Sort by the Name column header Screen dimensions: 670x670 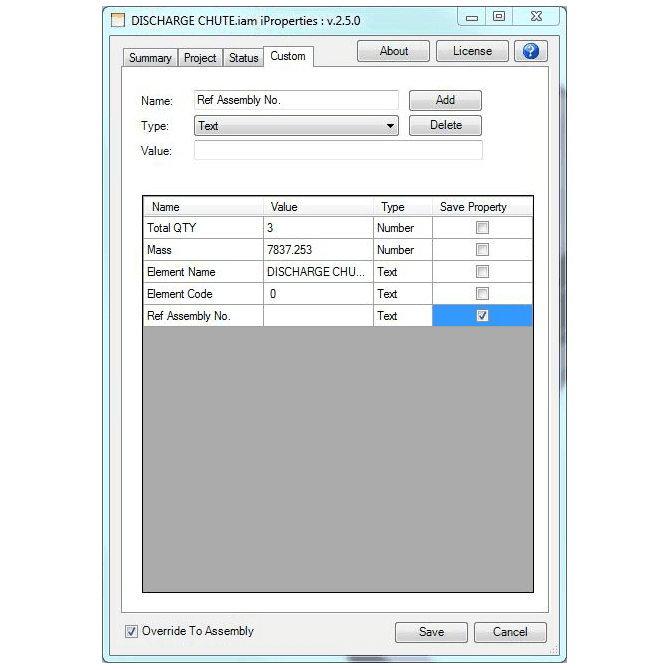point(203,207)
